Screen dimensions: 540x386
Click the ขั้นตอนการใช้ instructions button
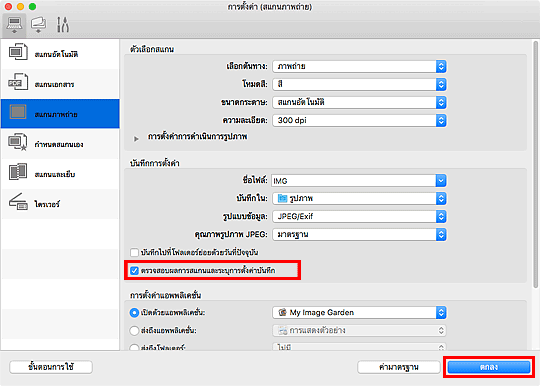coord(51,367)
